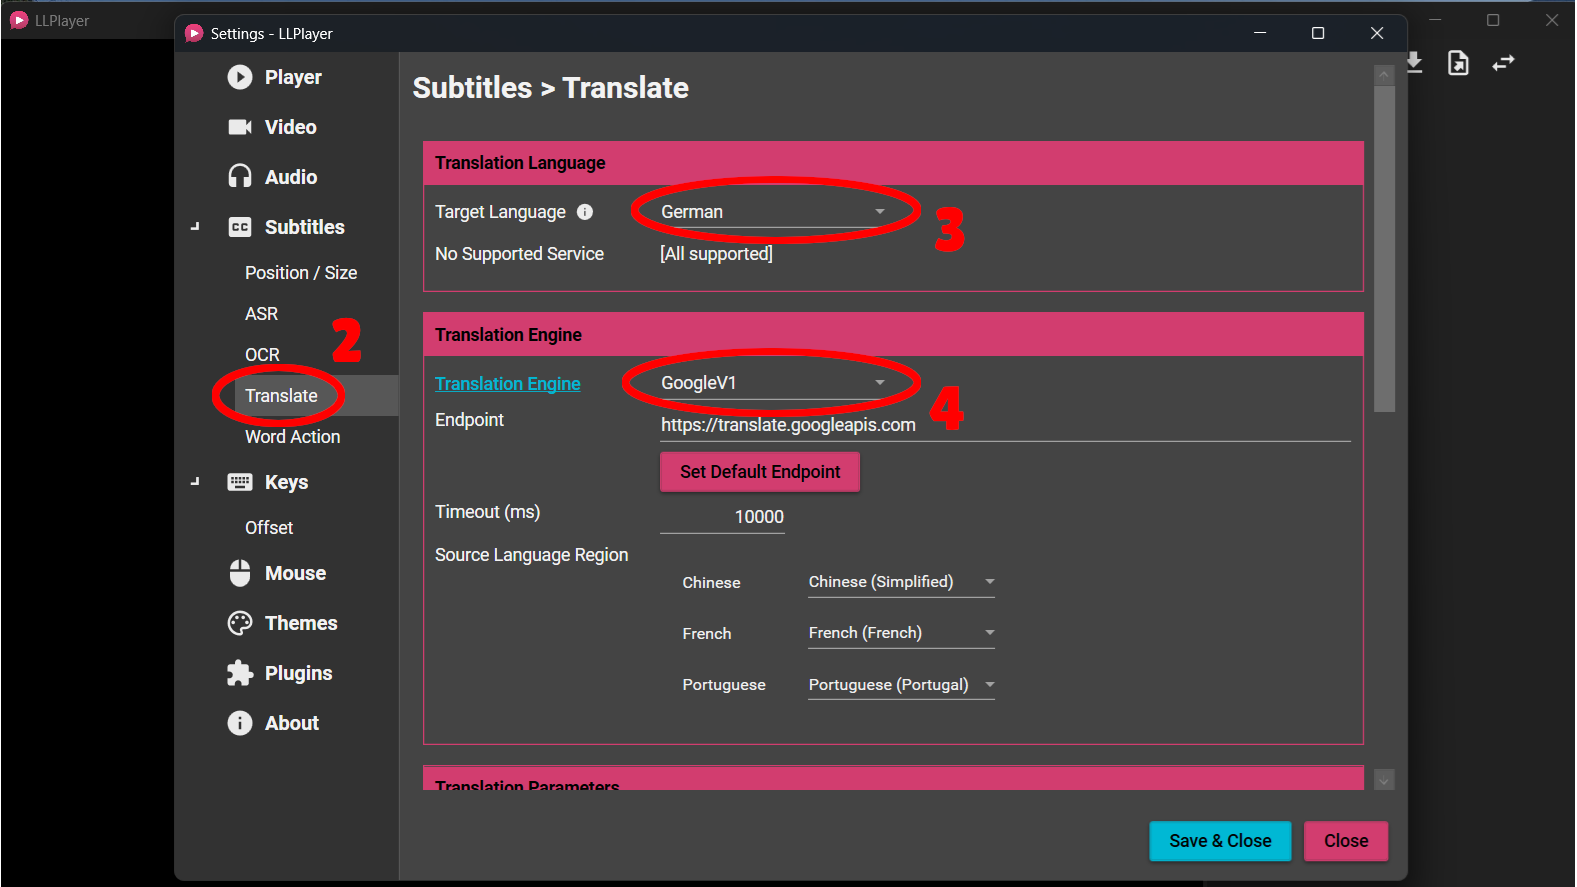Click the About info icon
The width and height of the screenshot is (1577, 887).
[240, 723]
